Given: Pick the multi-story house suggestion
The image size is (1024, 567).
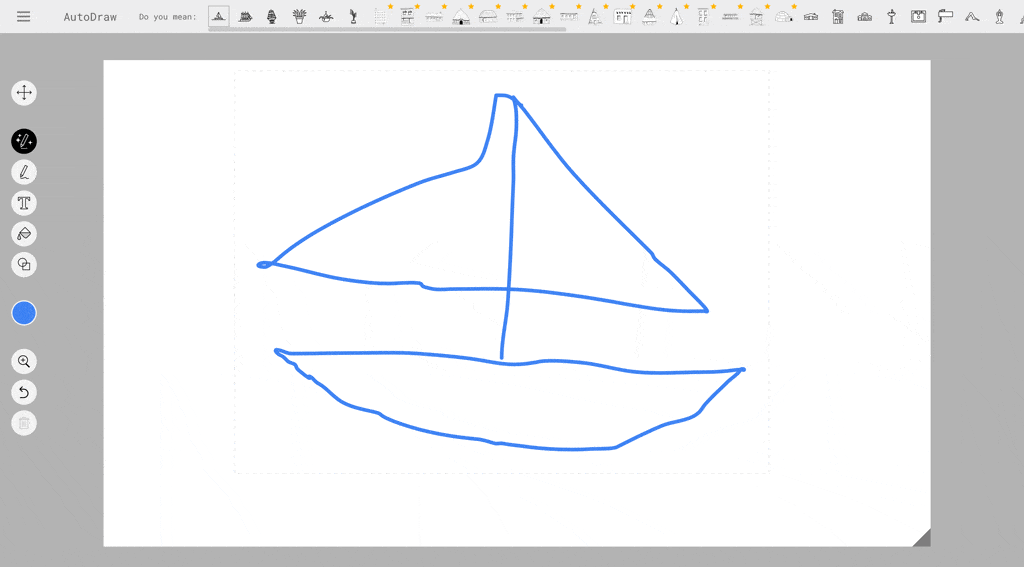Looking at the screenshot, I should click(x=838, y=16).
